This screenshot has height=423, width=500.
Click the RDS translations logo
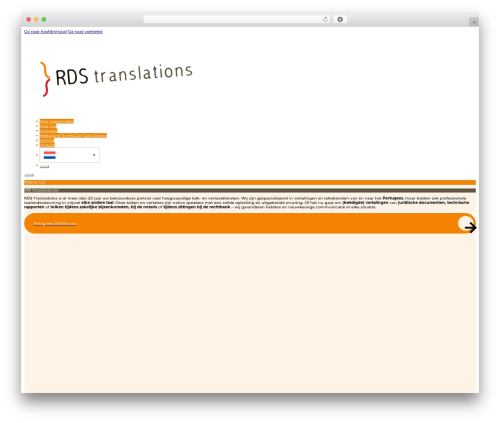click(x=116, y=79)
